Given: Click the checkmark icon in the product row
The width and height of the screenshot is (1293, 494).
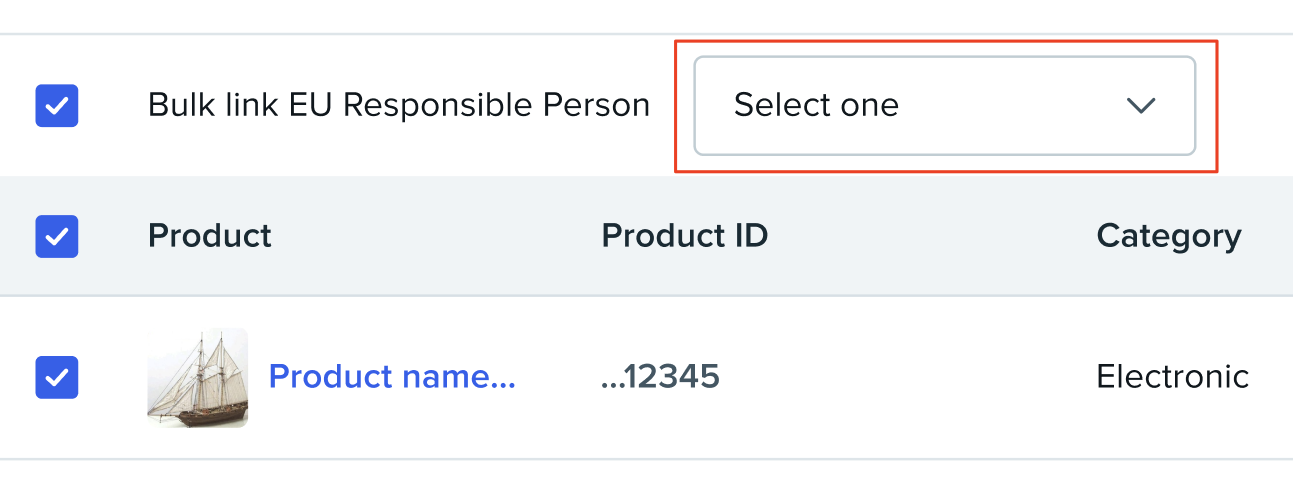Looking at the screenshot, I should pos(57,377).
